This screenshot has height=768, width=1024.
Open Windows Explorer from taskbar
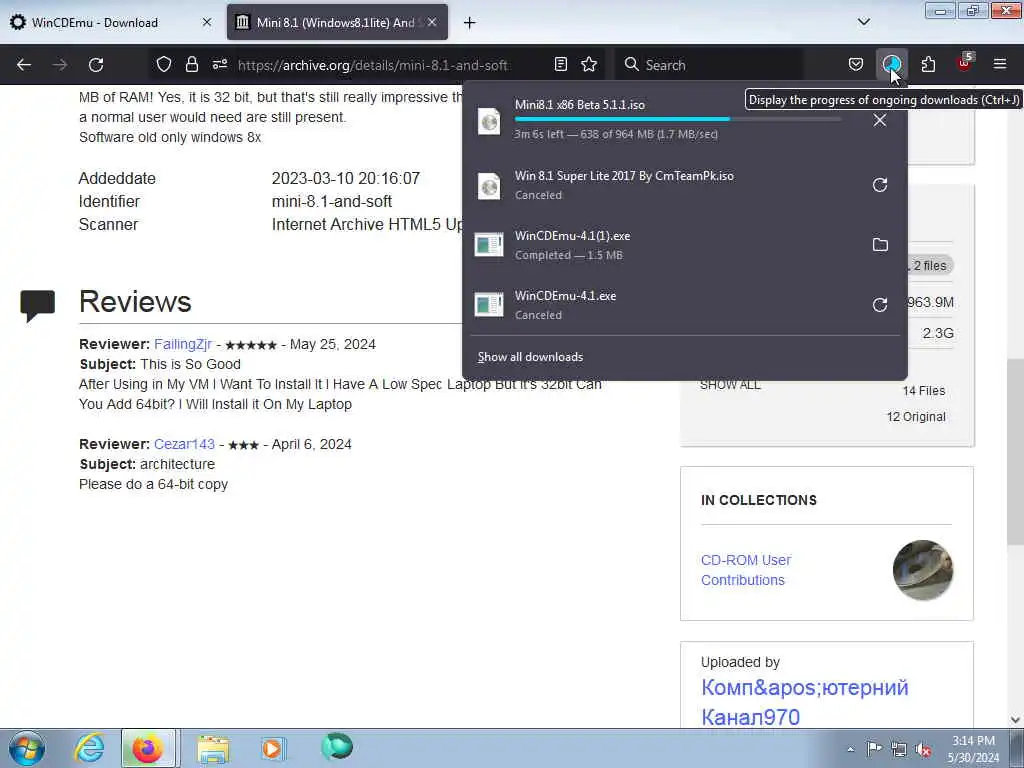(x=214, y=750)
